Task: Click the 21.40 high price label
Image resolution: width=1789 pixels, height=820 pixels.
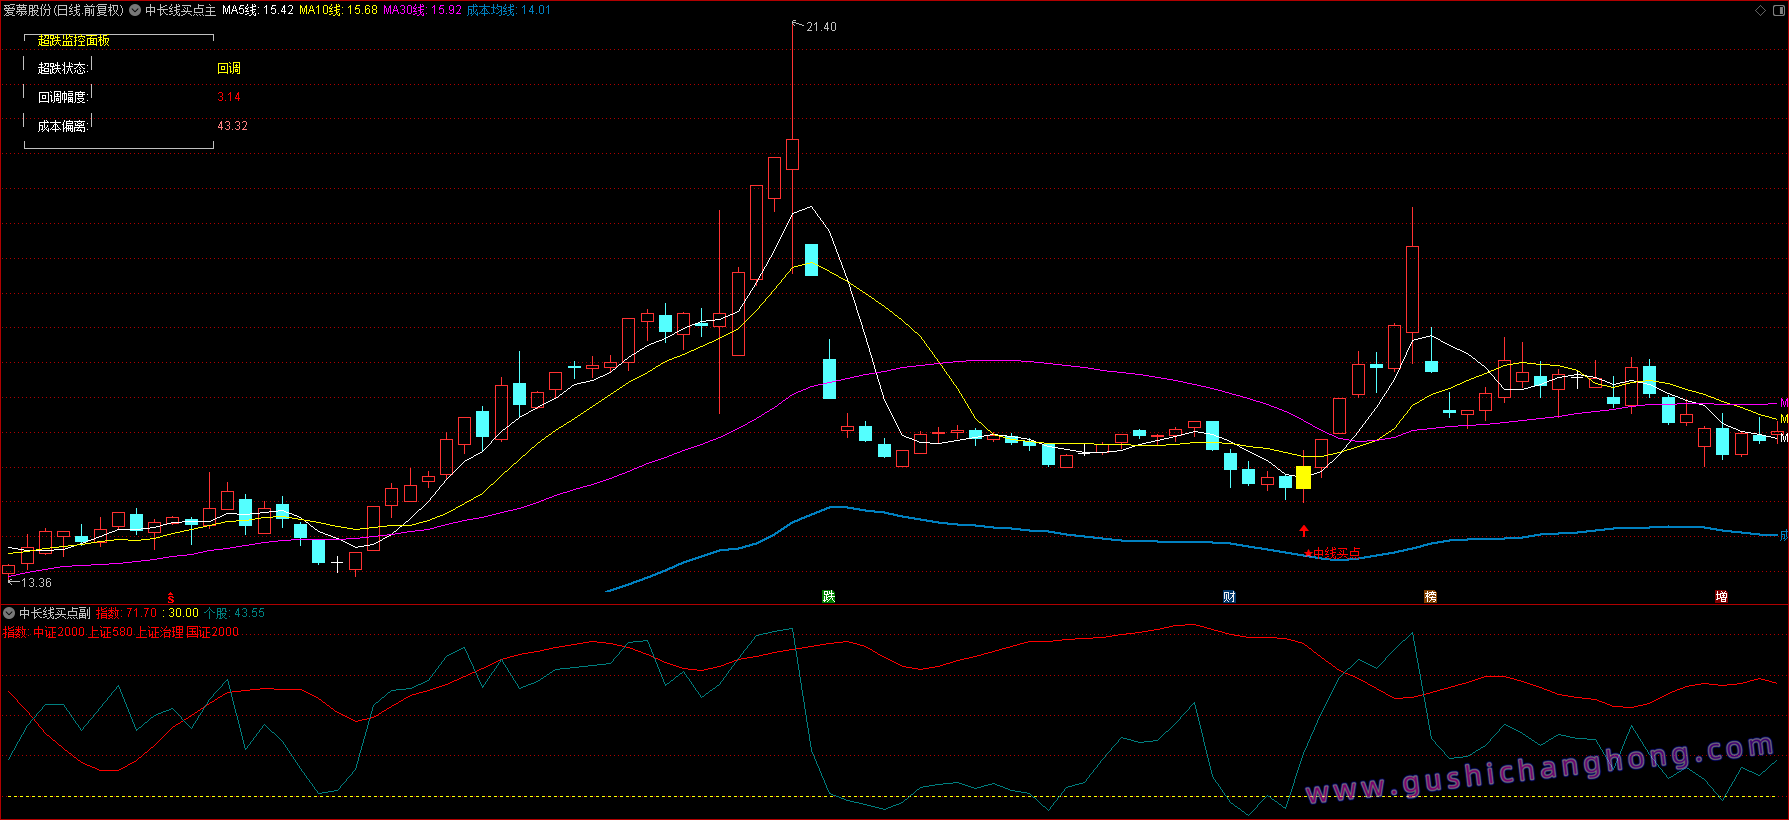Action: tap(821, 27)
